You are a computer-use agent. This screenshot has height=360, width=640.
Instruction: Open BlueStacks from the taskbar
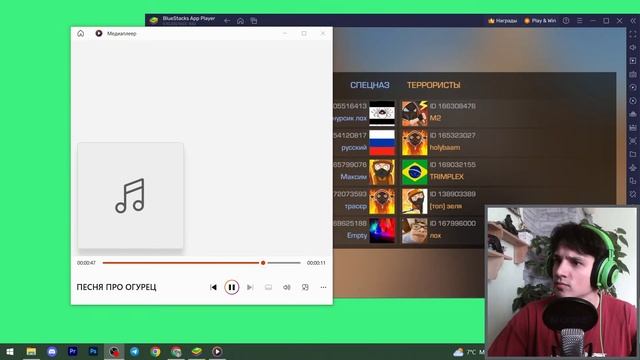pos(197,352)
